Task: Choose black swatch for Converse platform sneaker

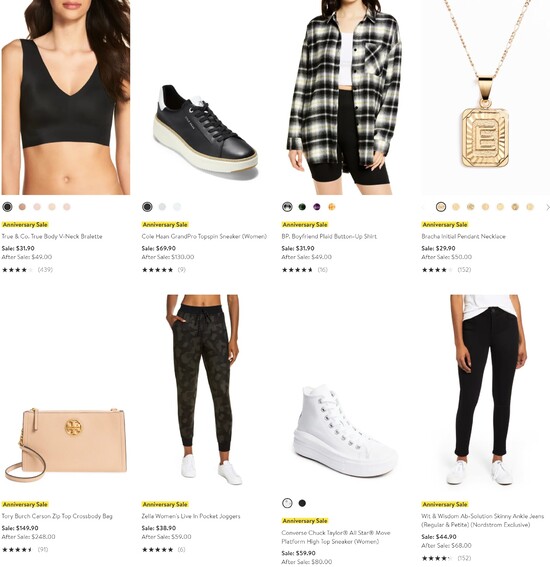Action: [302, 503]
